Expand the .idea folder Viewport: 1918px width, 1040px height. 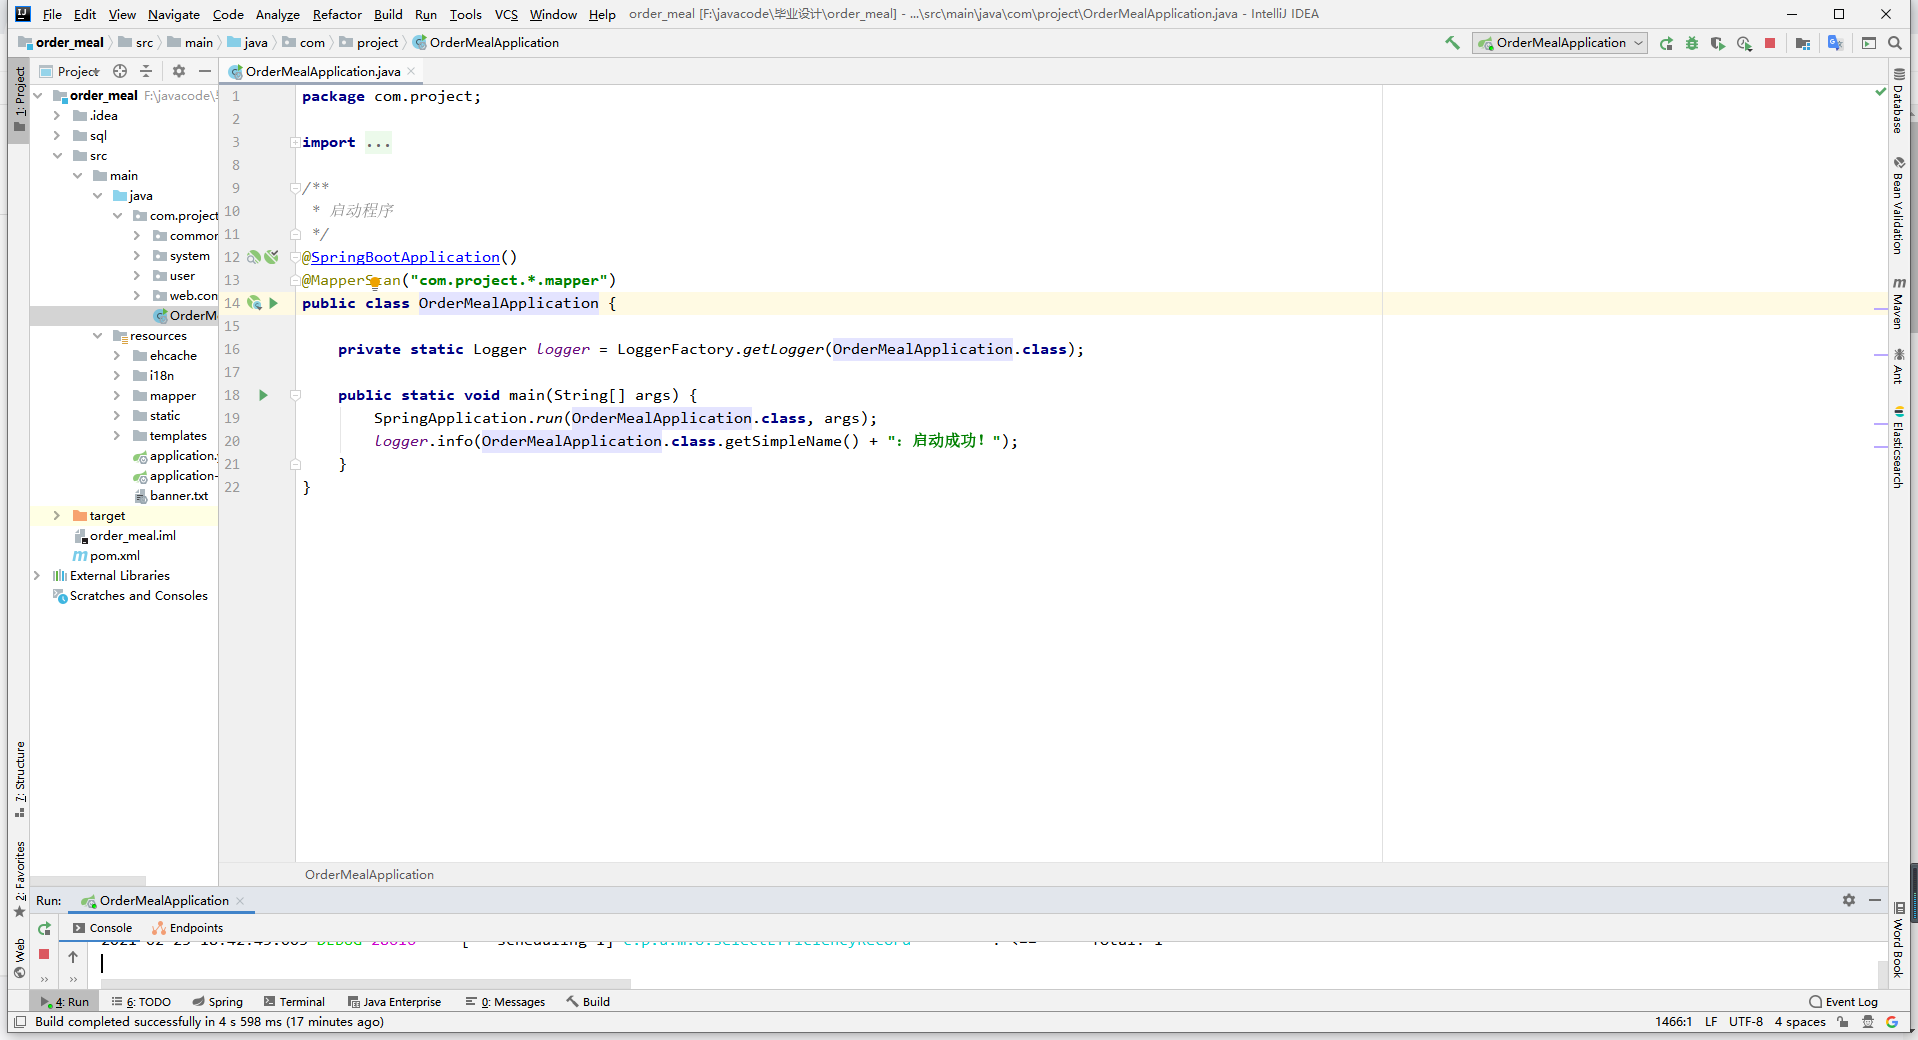[x=57, y=116]
